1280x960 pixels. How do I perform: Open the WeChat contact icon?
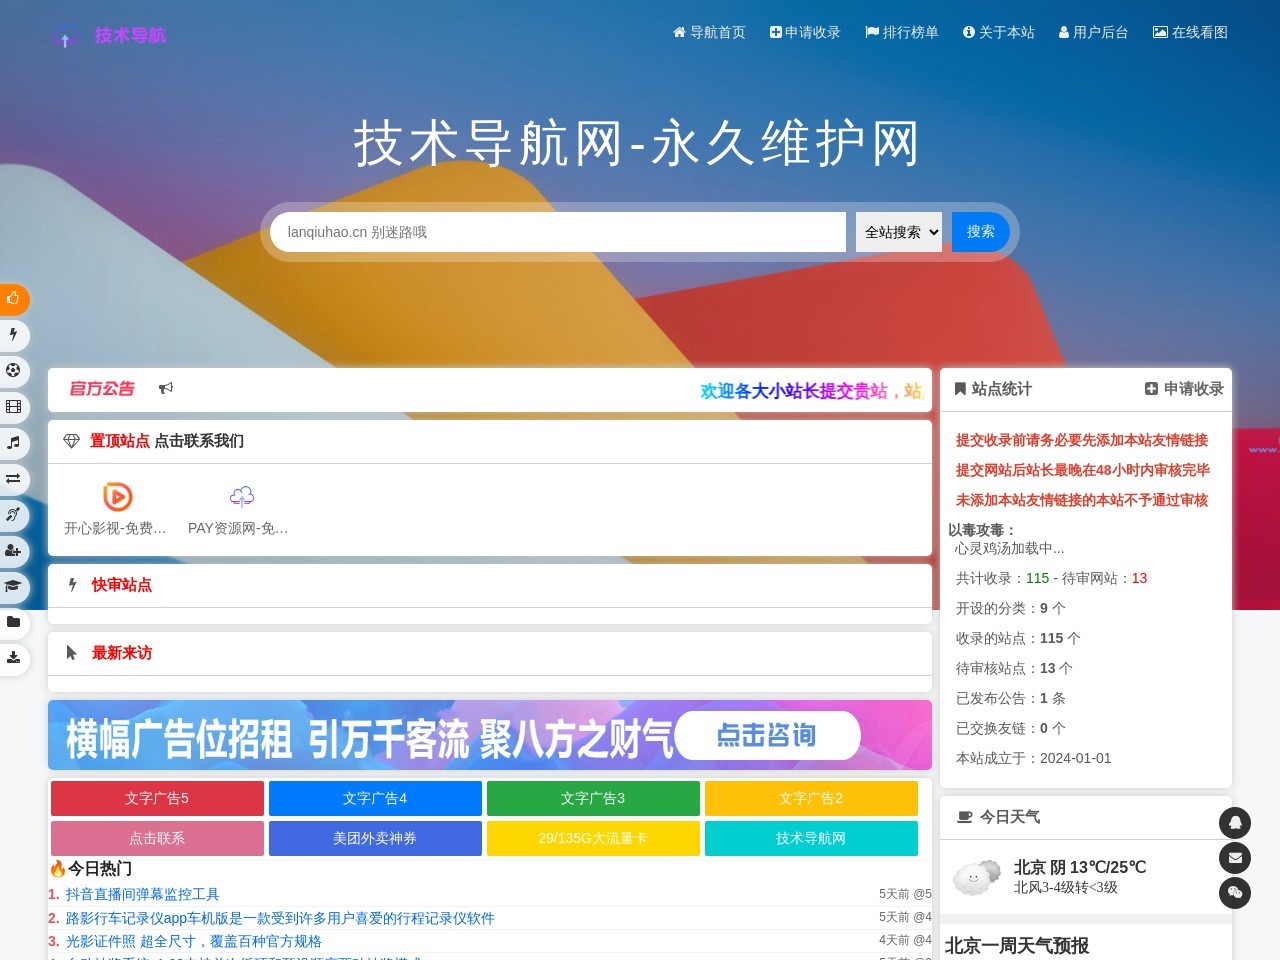pyautogui.click(x=1235, y=893)
